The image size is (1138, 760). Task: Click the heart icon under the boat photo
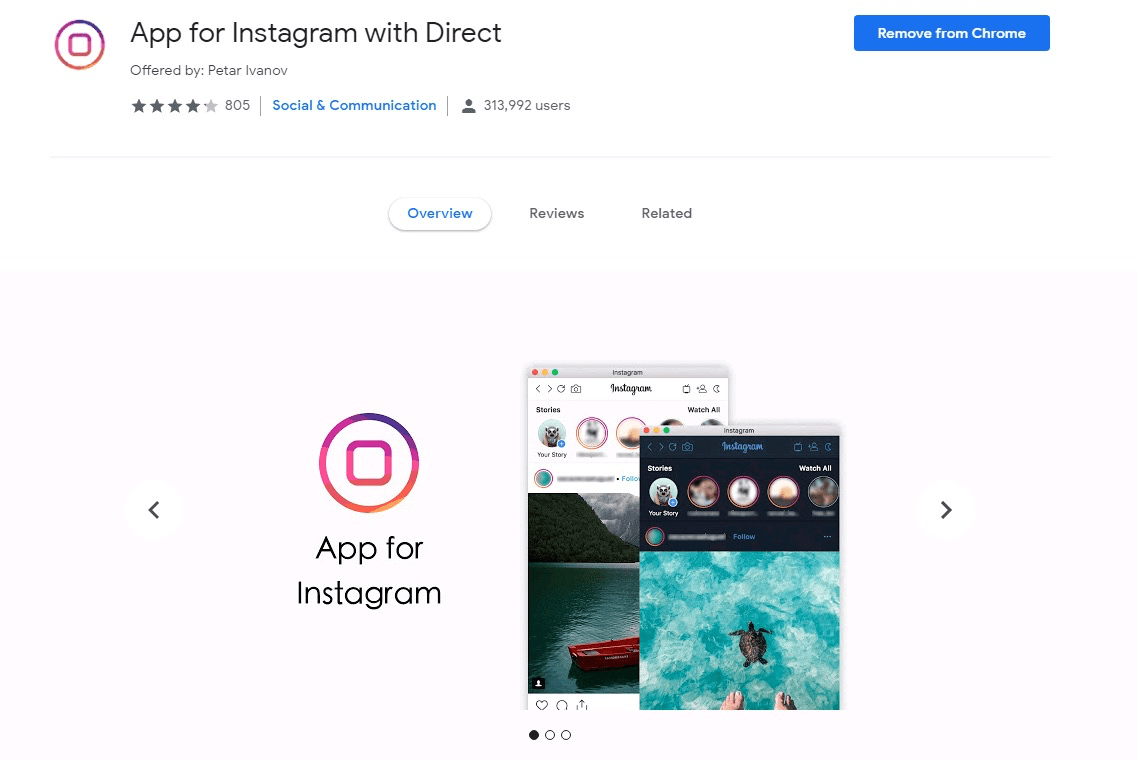(x=541, y=704)
